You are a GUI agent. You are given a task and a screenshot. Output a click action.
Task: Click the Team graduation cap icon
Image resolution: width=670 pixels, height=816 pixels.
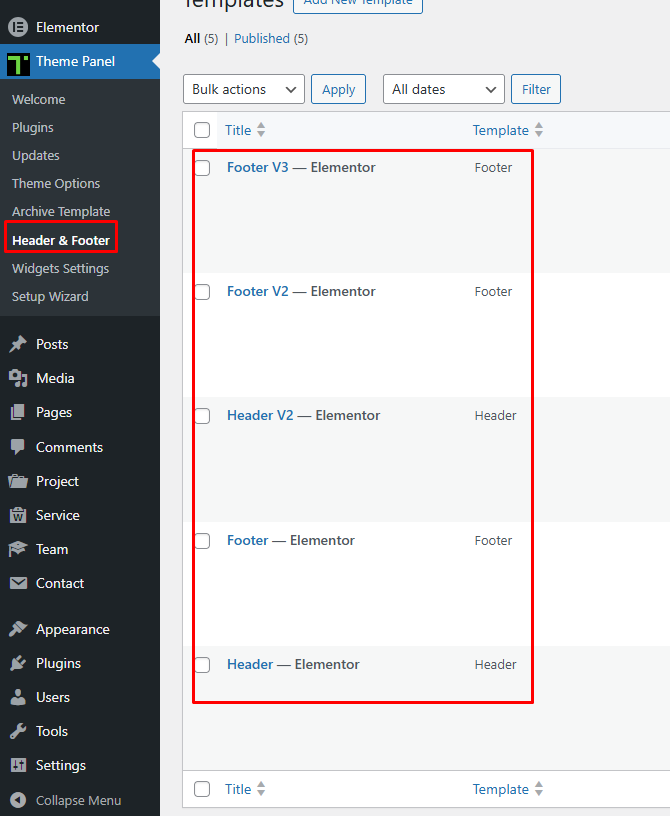(18, 549)
